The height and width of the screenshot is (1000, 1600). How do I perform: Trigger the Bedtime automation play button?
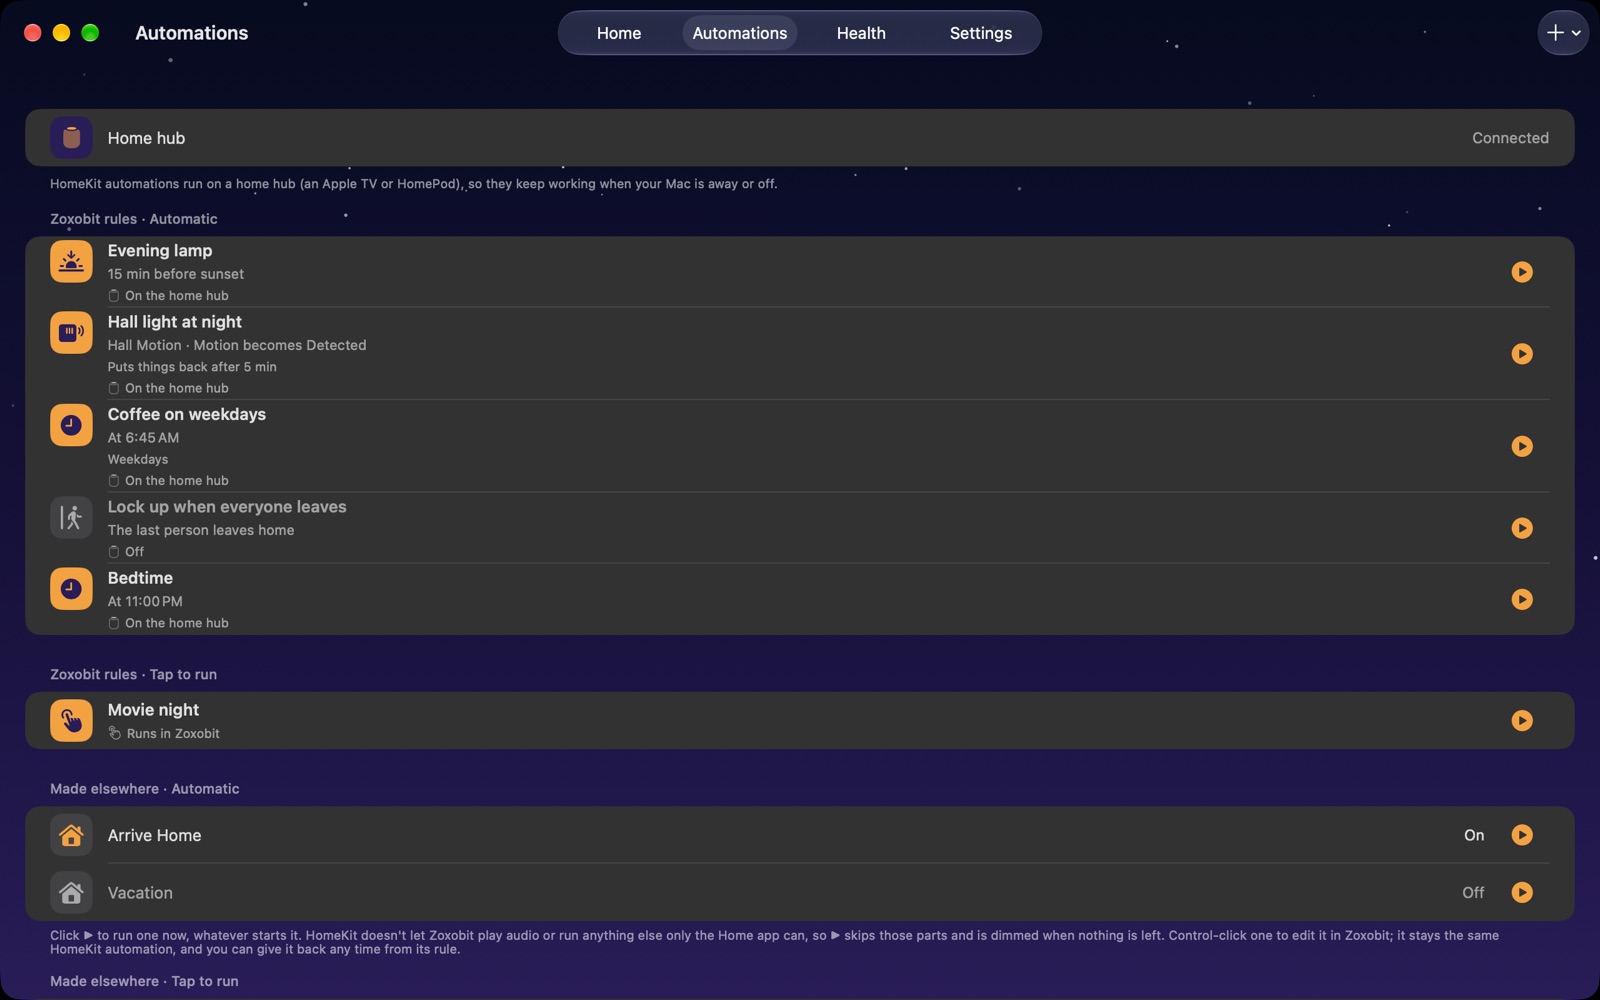point(1522,599)
